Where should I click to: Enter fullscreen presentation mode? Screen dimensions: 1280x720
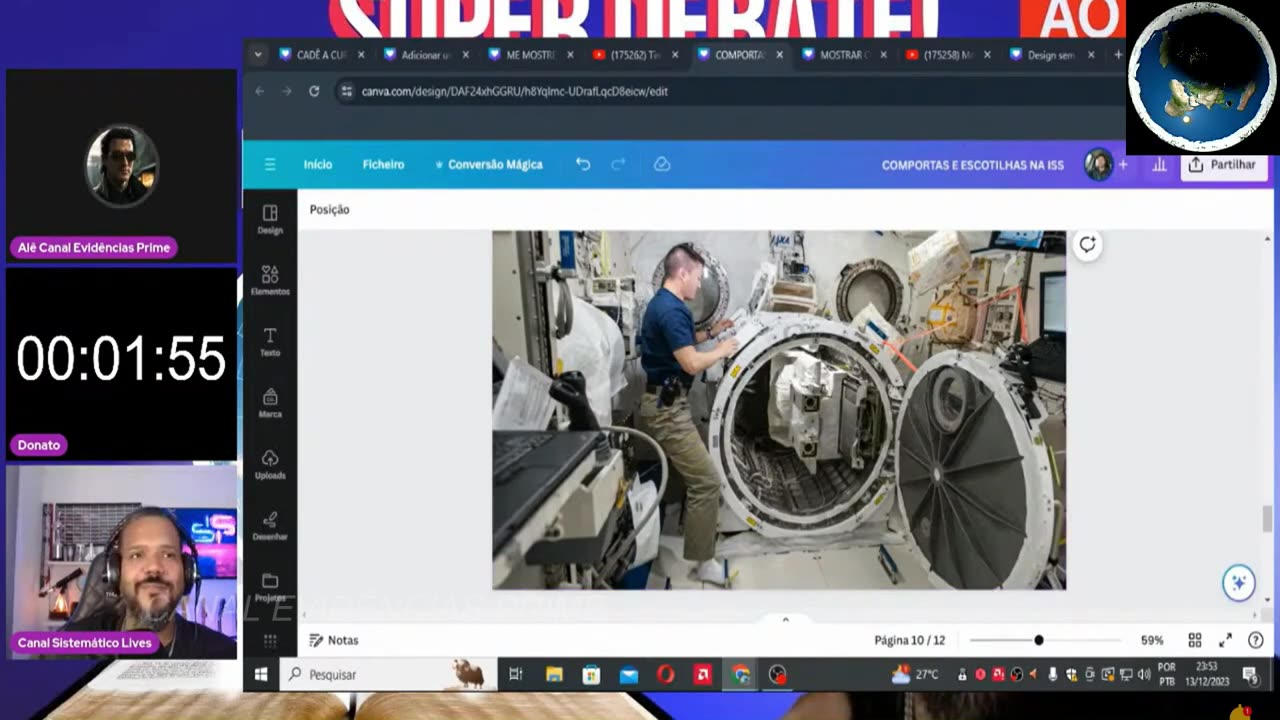coord(1225,640)
